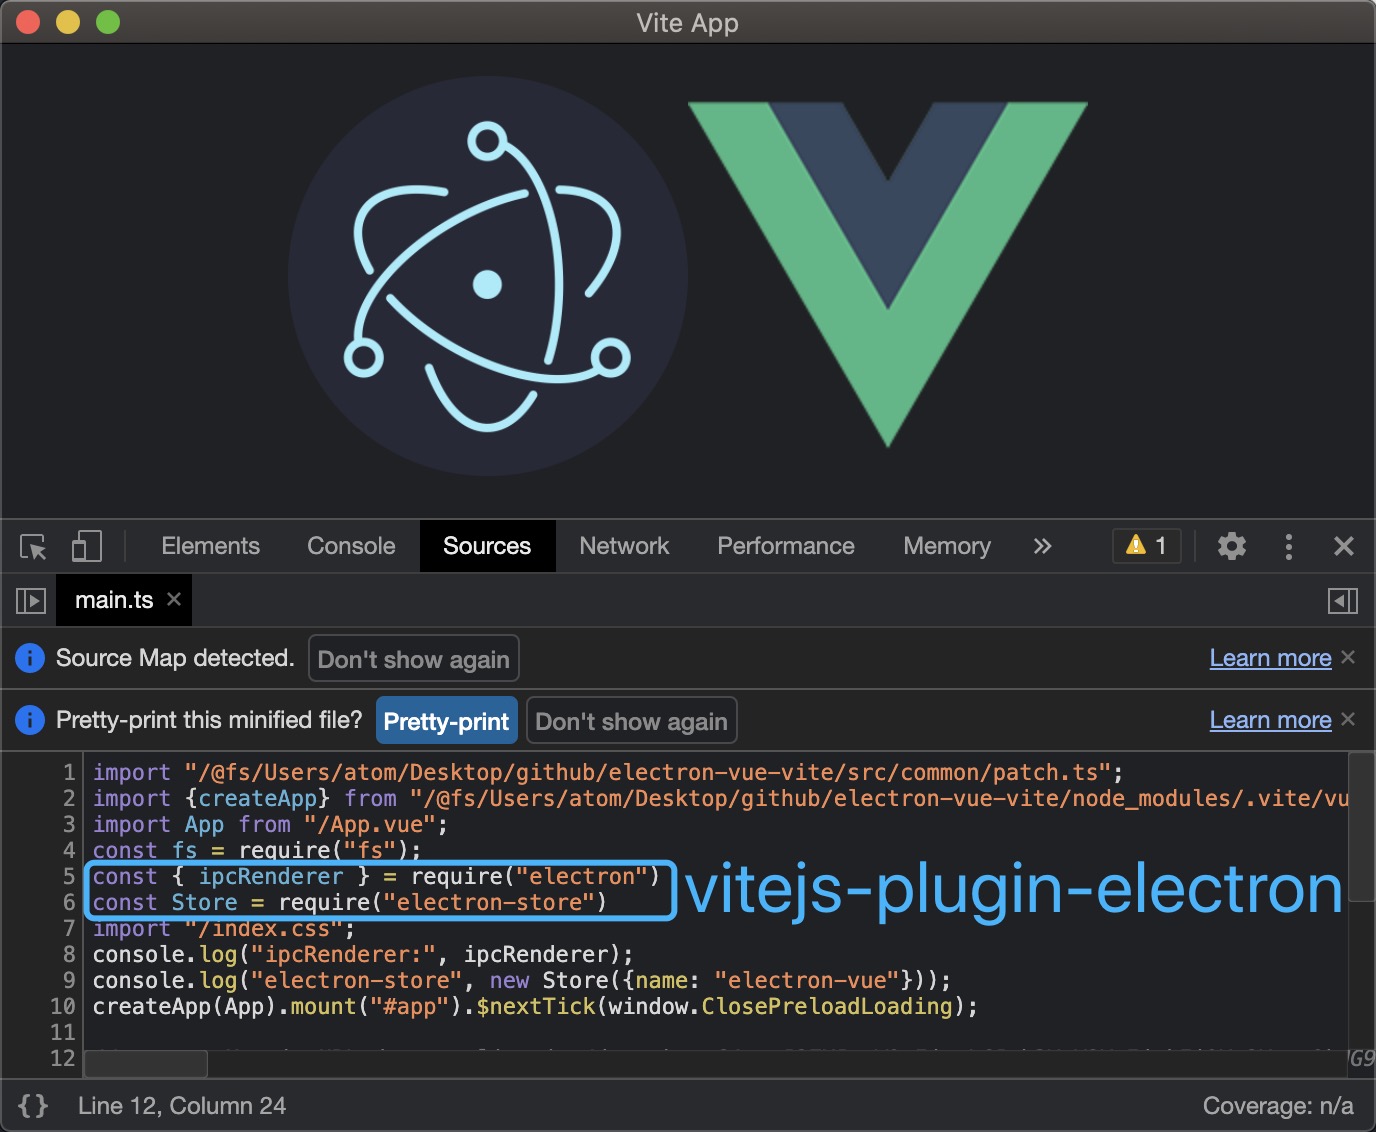The height and width of the screenshot is (1132, 1376).
Task: Open the customize DevTools three-dot menu
Action: (x=1288, y=546)
